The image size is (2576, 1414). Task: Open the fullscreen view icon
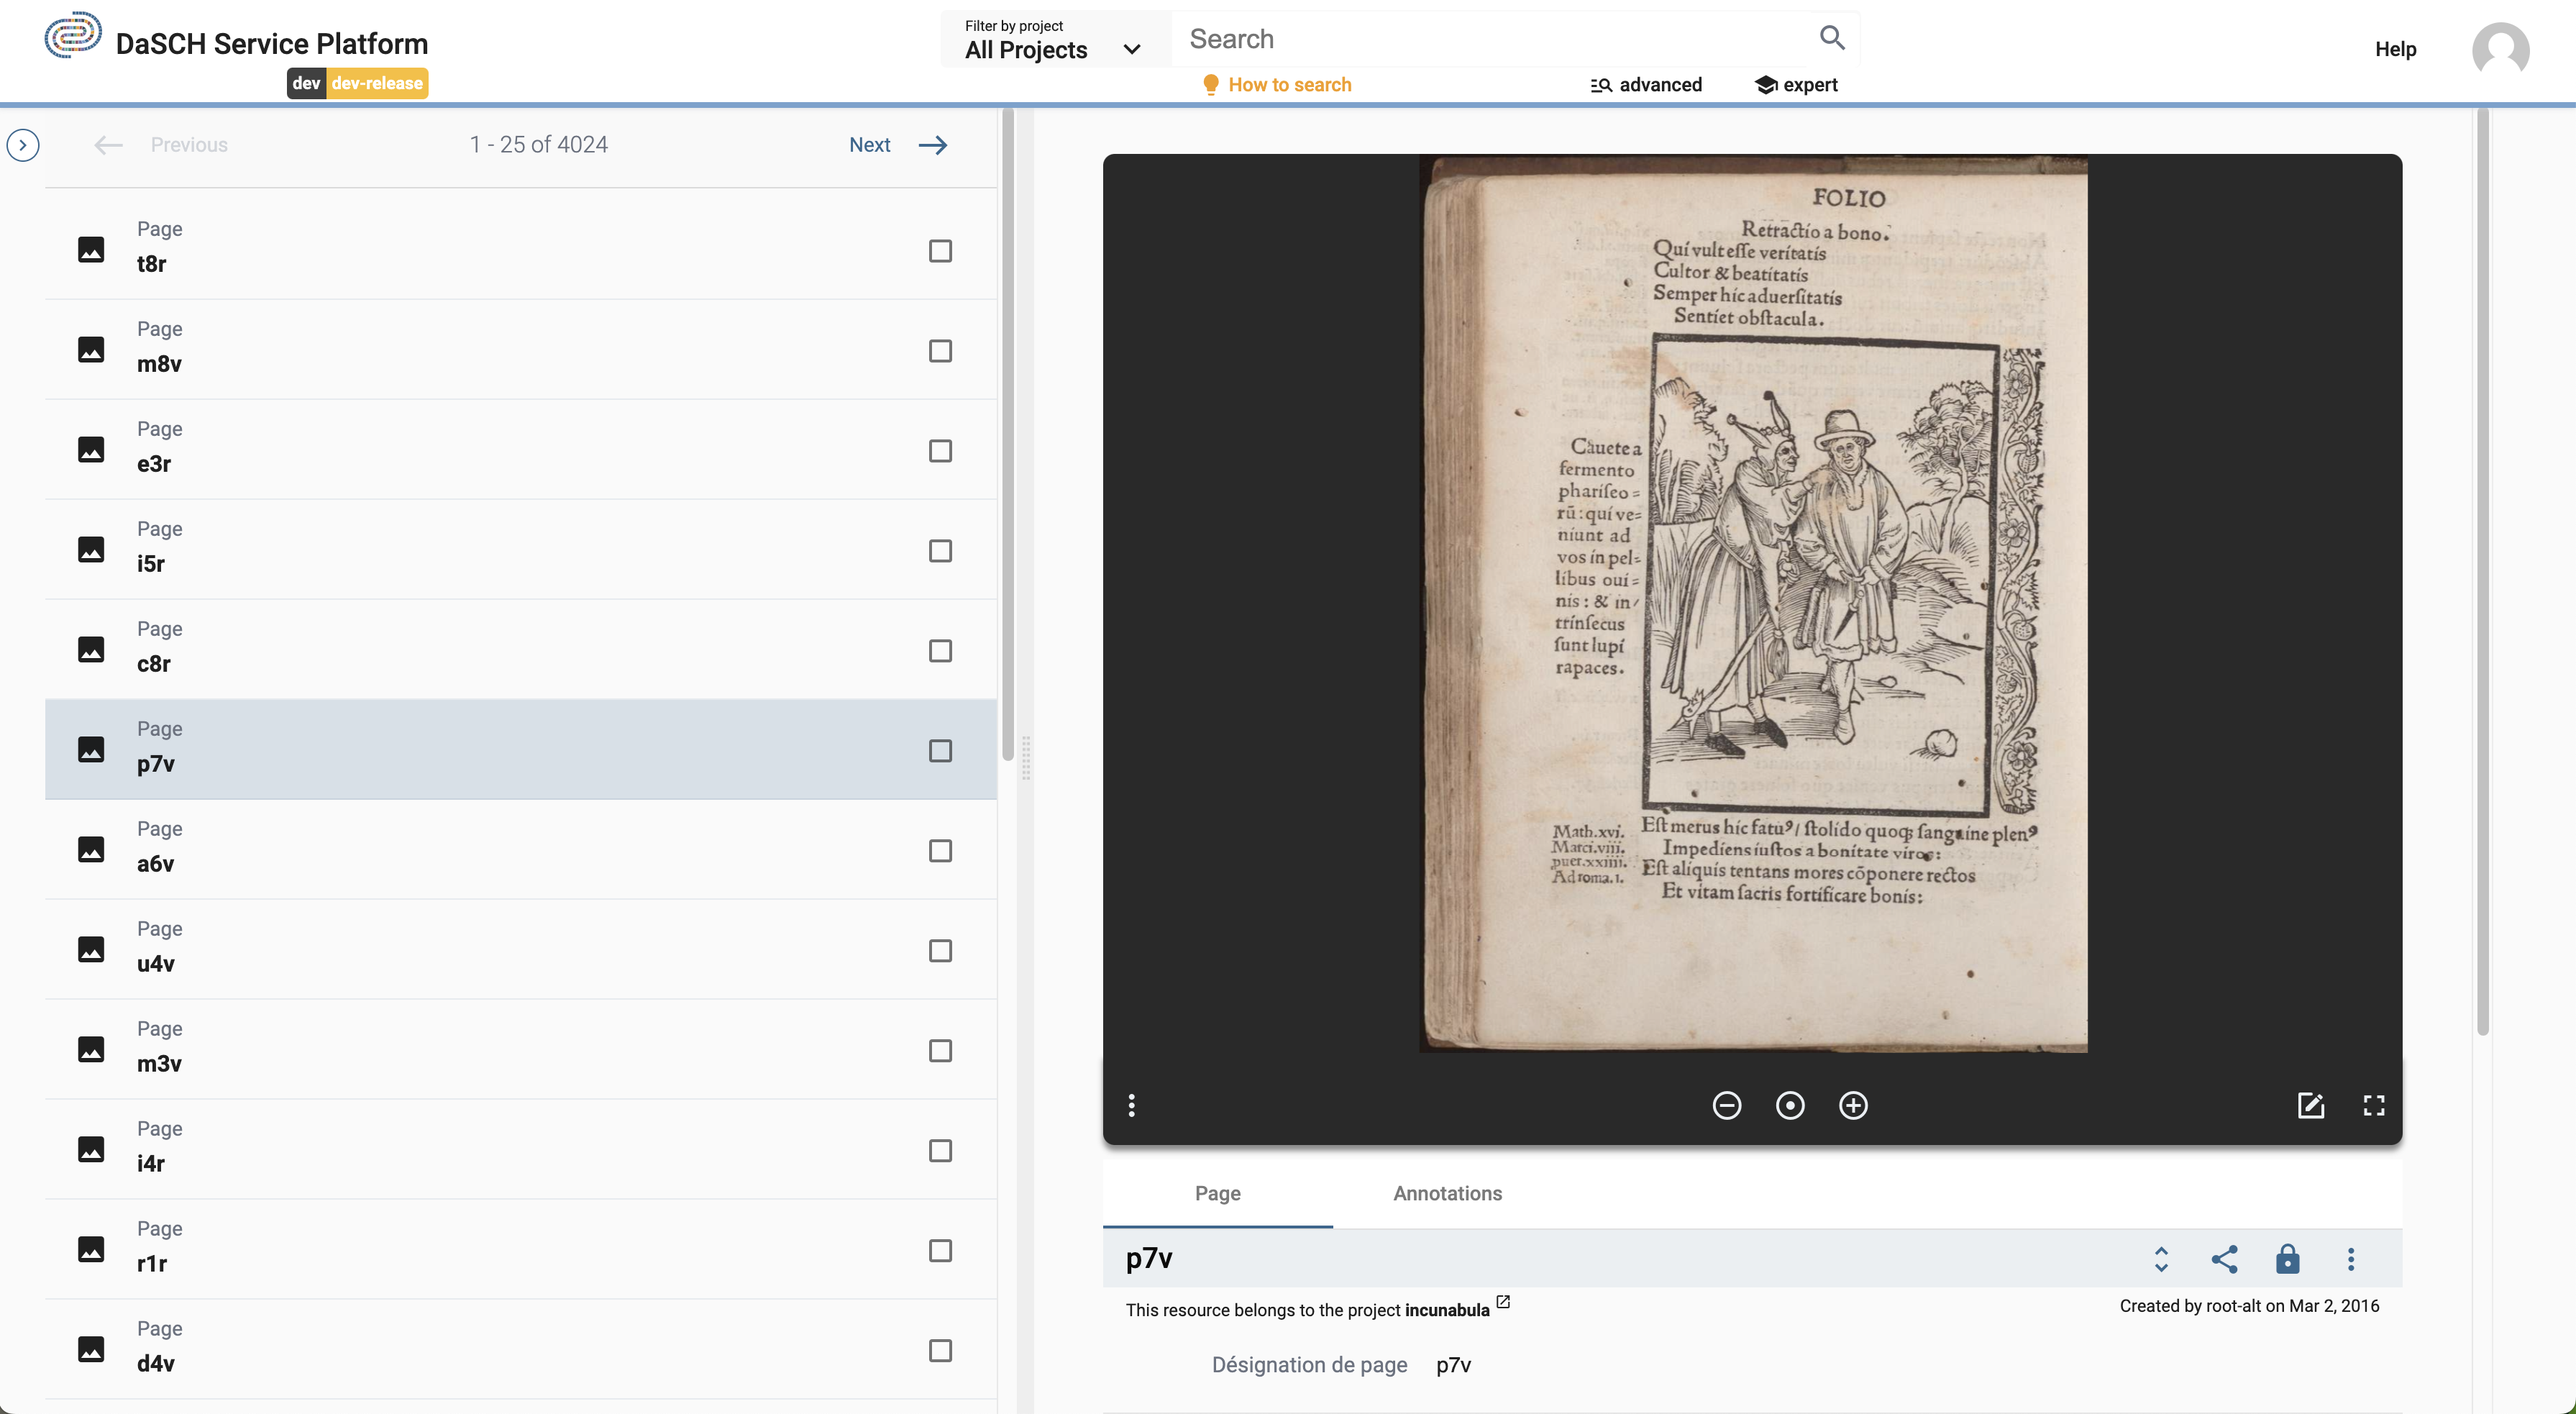[2372, 1104]
